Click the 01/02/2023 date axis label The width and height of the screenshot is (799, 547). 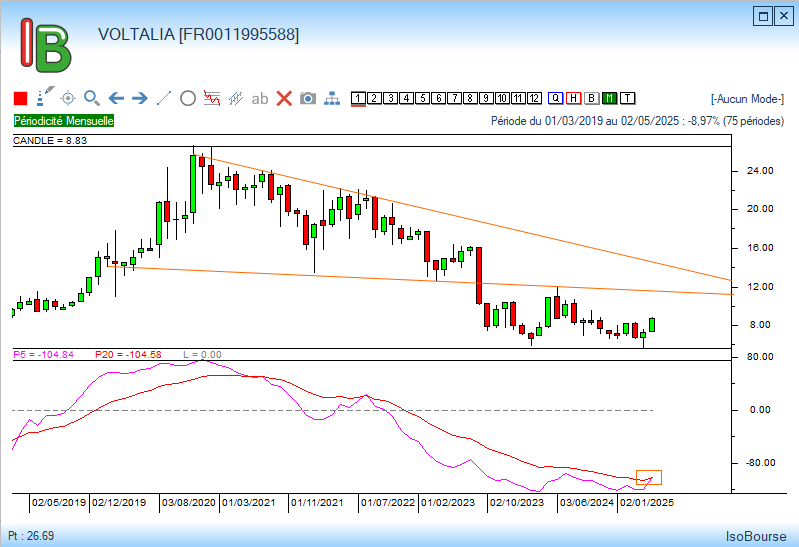(x=447, y=503)
